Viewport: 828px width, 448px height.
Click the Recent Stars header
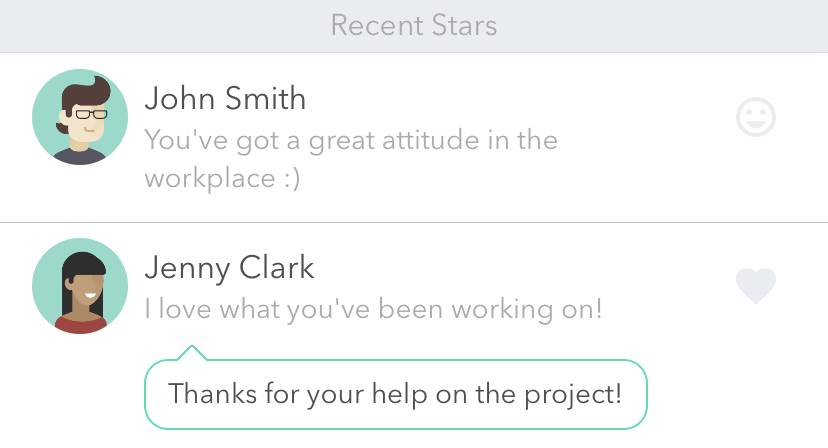tap(414, 26)
